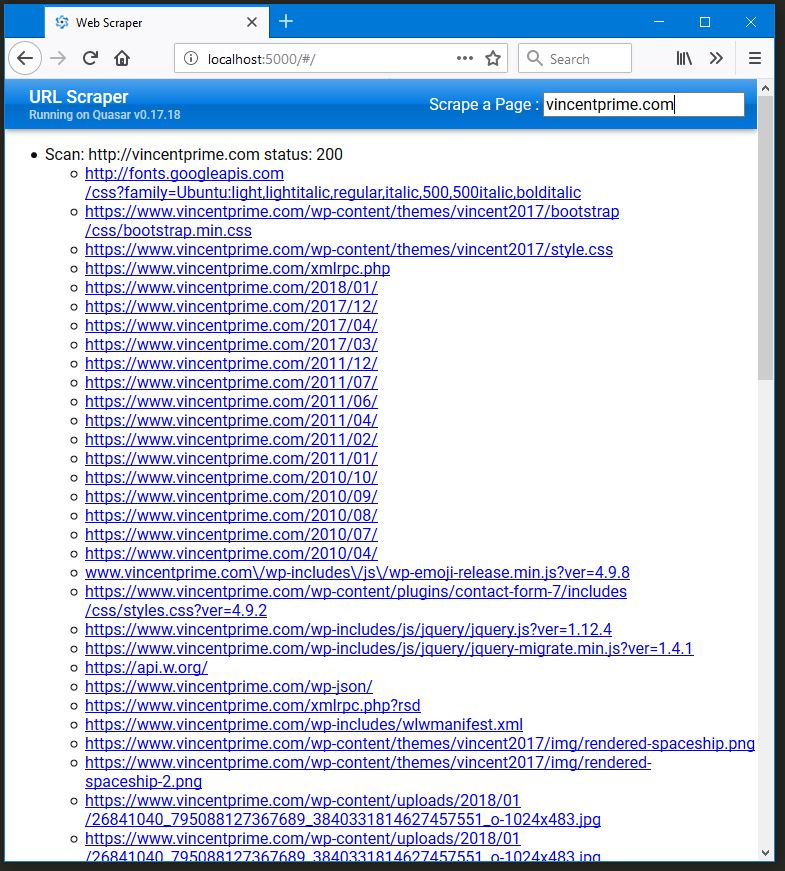Open the bootstrap.min.css link

352,221
